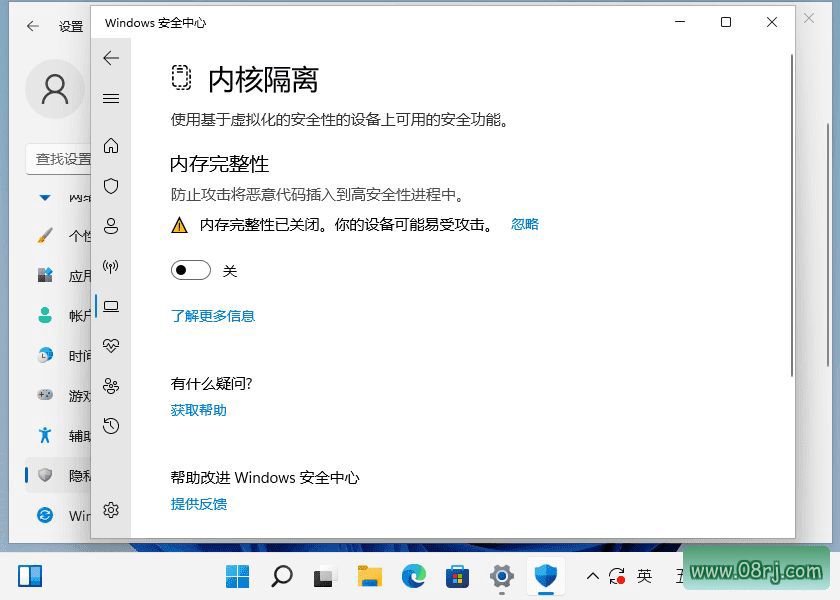Dismiss warning with the 忽略 link

tap(525, 225)
